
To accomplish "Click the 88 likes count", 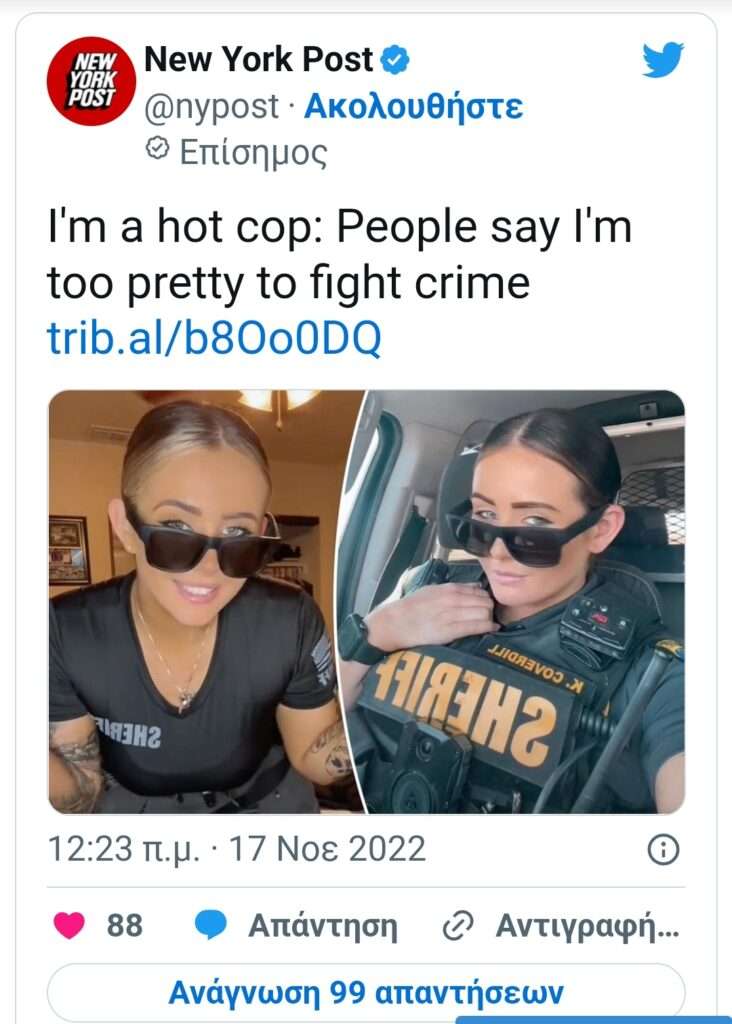I will (x=125, y=925).
